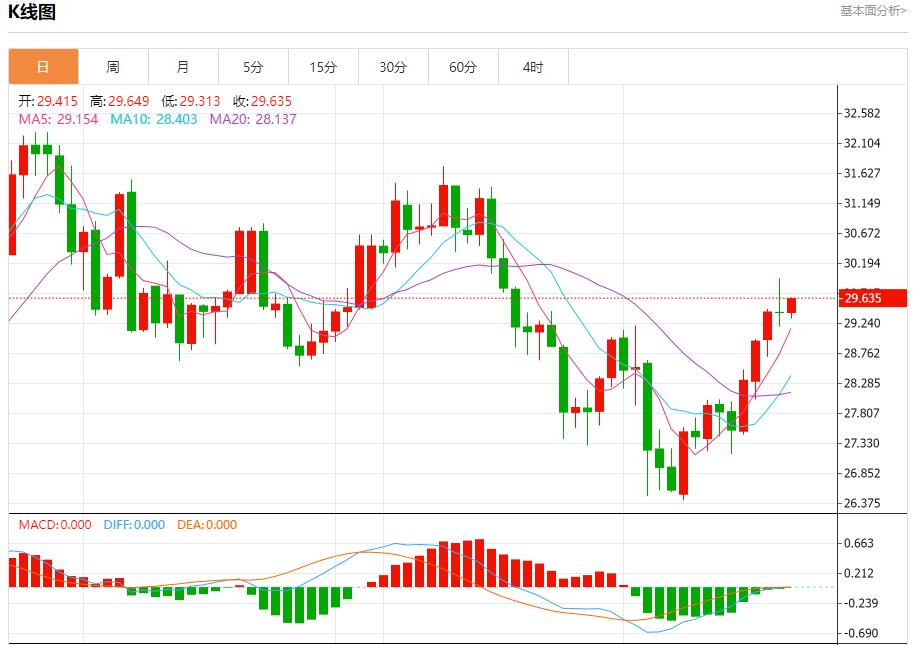Click the K线图 chart title
This screenshot has width=915, height=645.
tap(32, 12)
